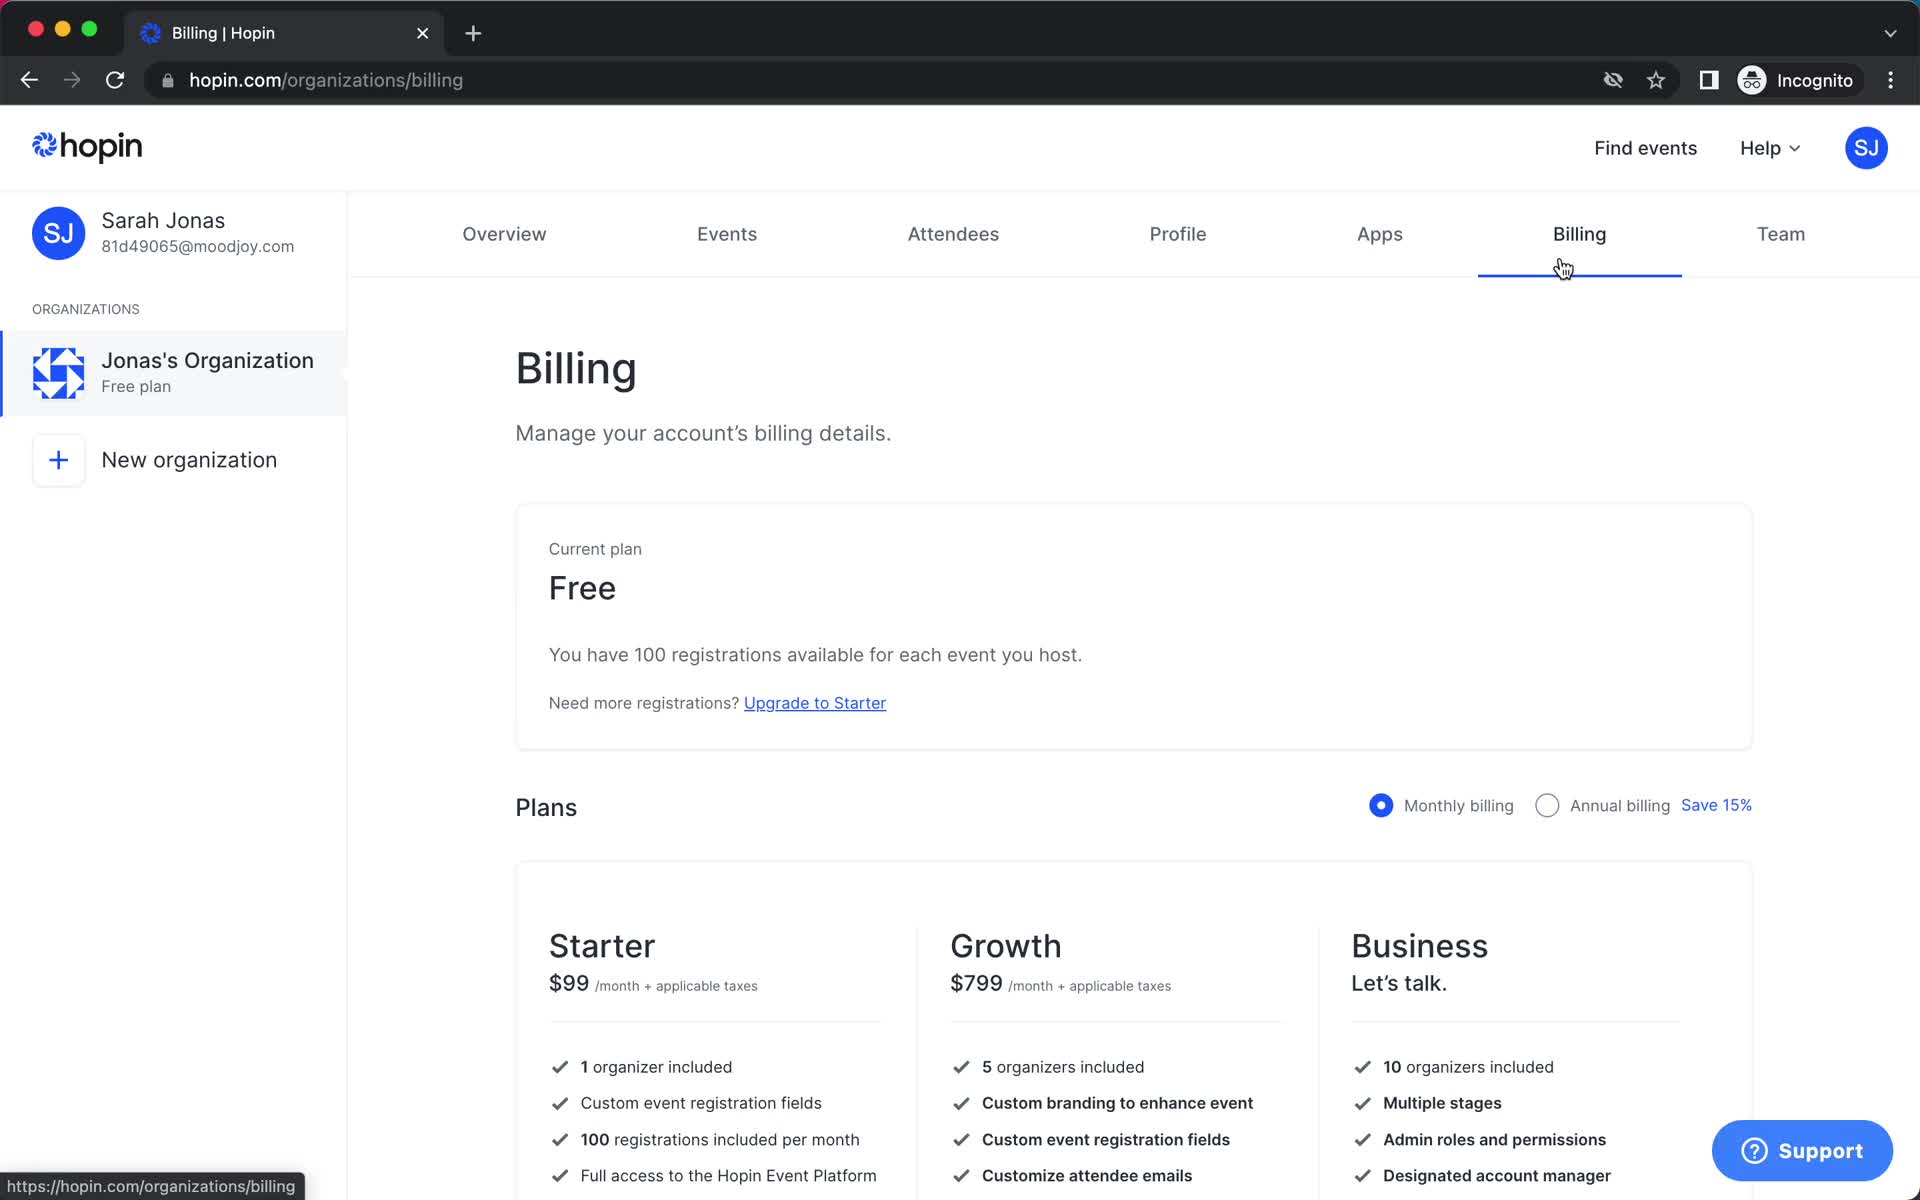Open a new browser tab
Viewport: 1920px width, 1200px height.
coord(473,33)
